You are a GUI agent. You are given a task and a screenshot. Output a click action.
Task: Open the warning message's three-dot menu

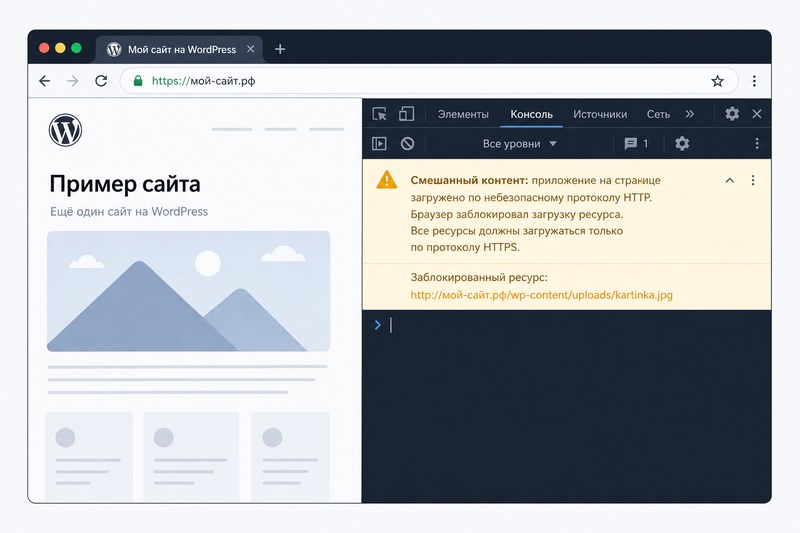[x=753, y=180]
